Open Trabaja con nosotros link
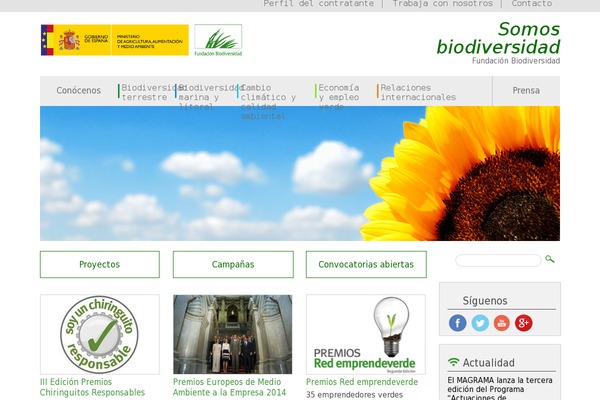The image size is (600, 400). [x=443, y=3]
